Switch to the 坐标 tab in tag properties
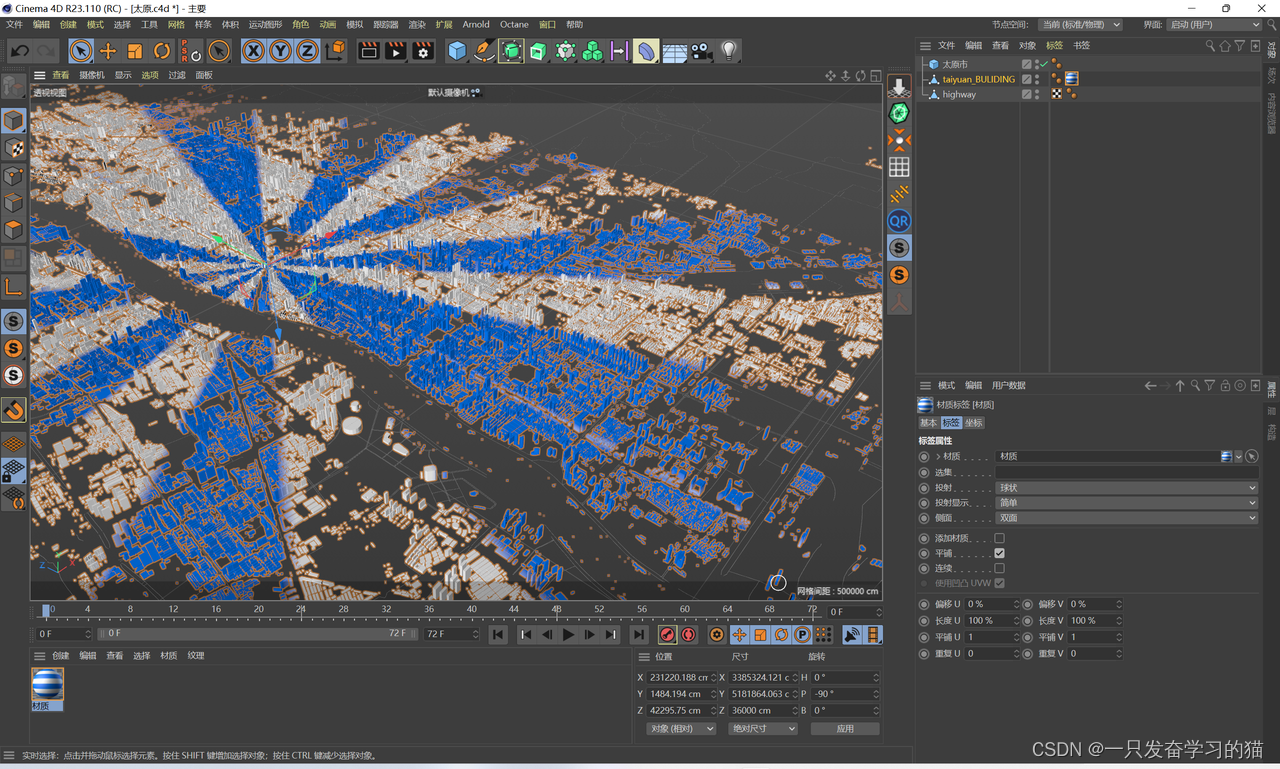The width and height of the screenshot is (1280, 769). pos(974,422)
